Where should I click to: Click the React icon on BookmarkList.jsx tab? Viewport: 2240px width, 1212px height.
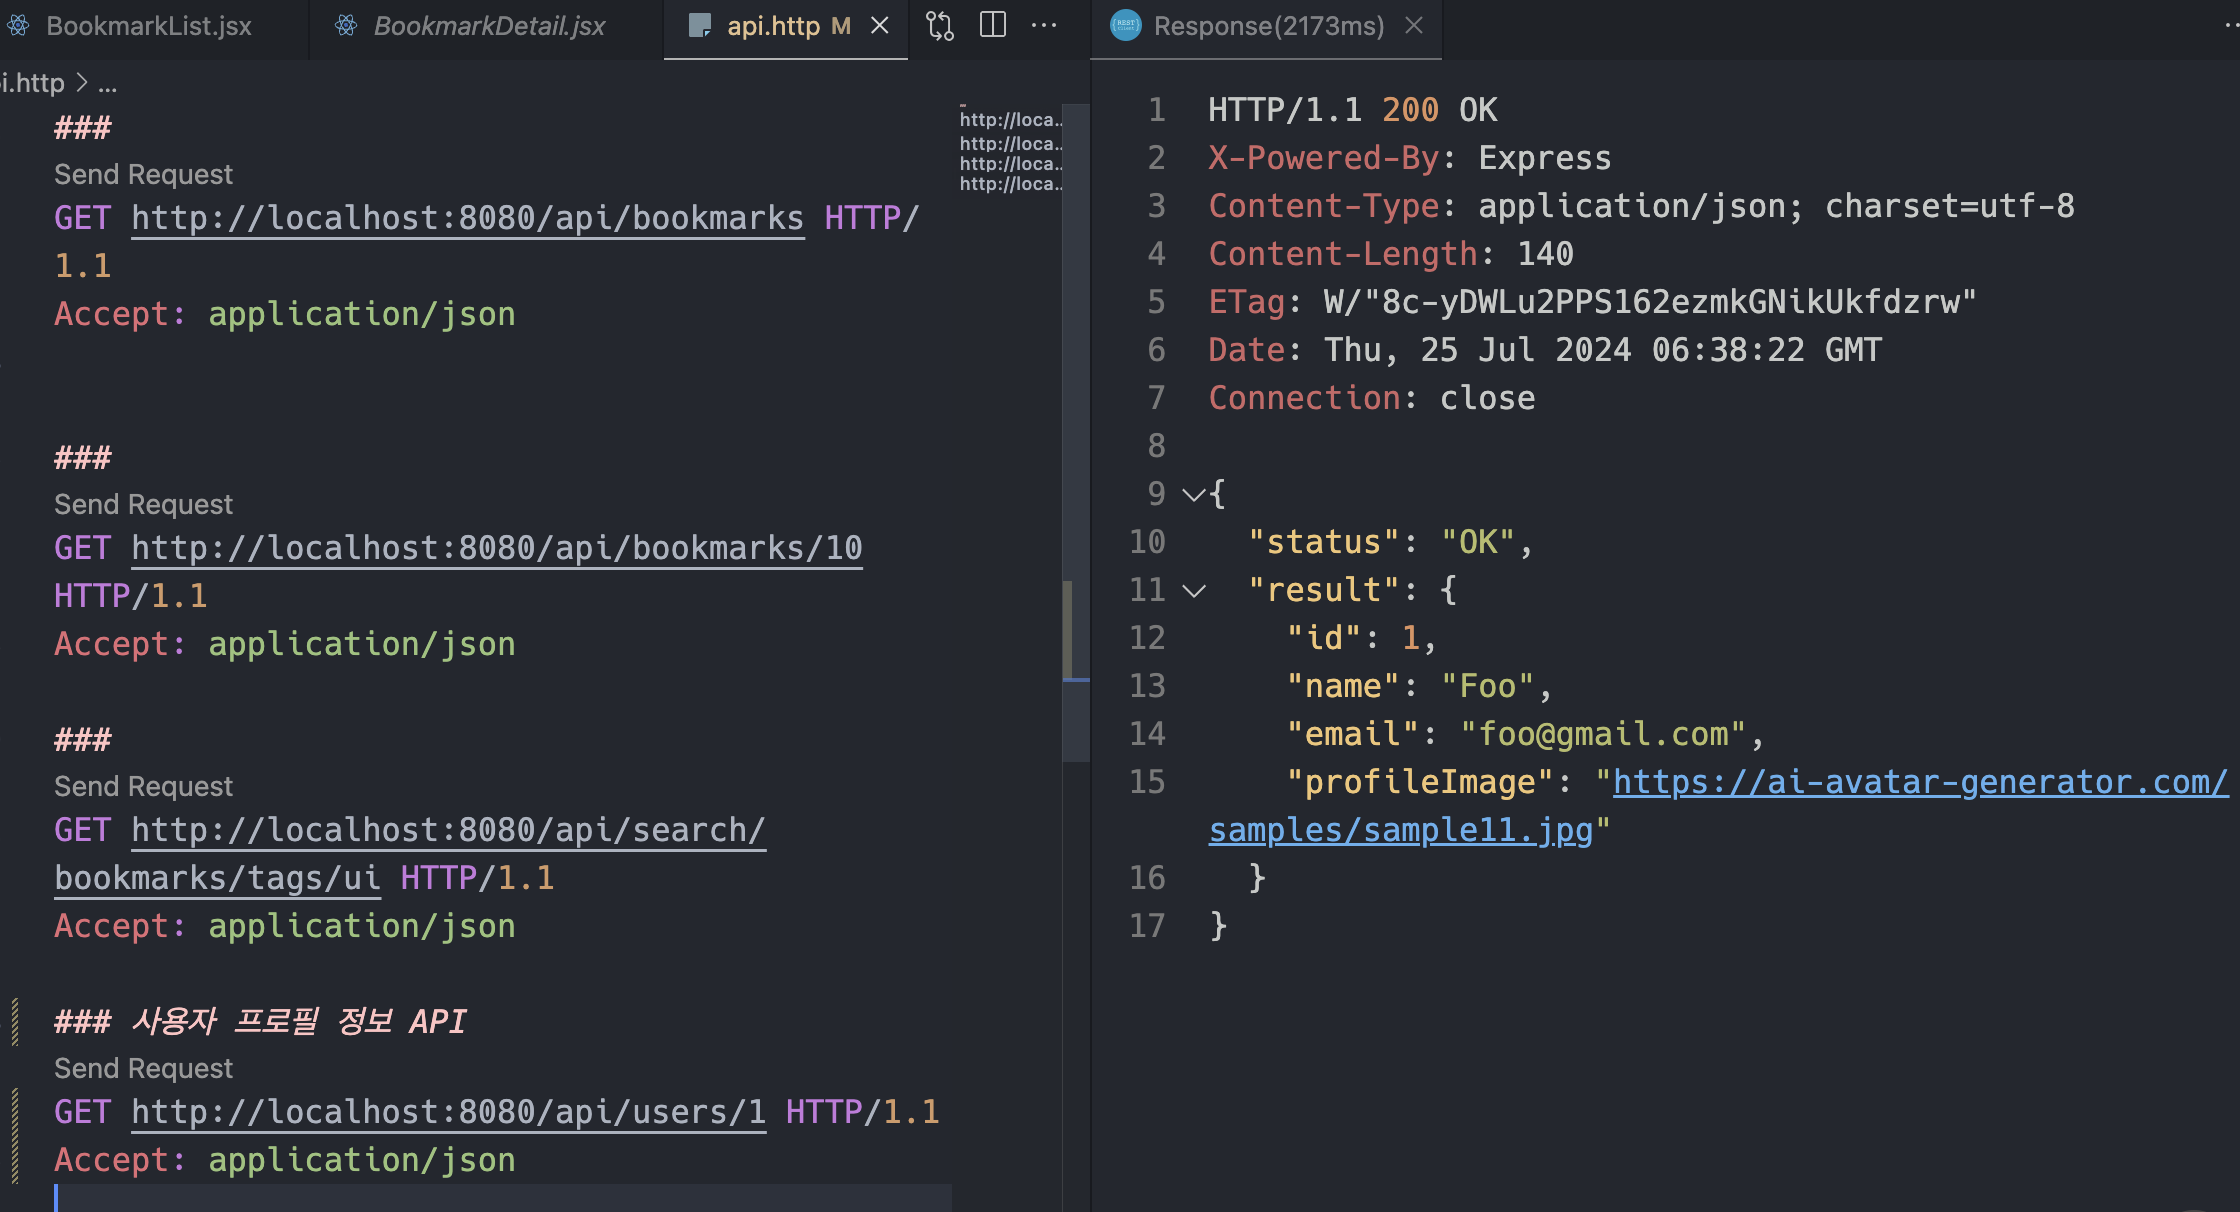[x=18, y=26]
